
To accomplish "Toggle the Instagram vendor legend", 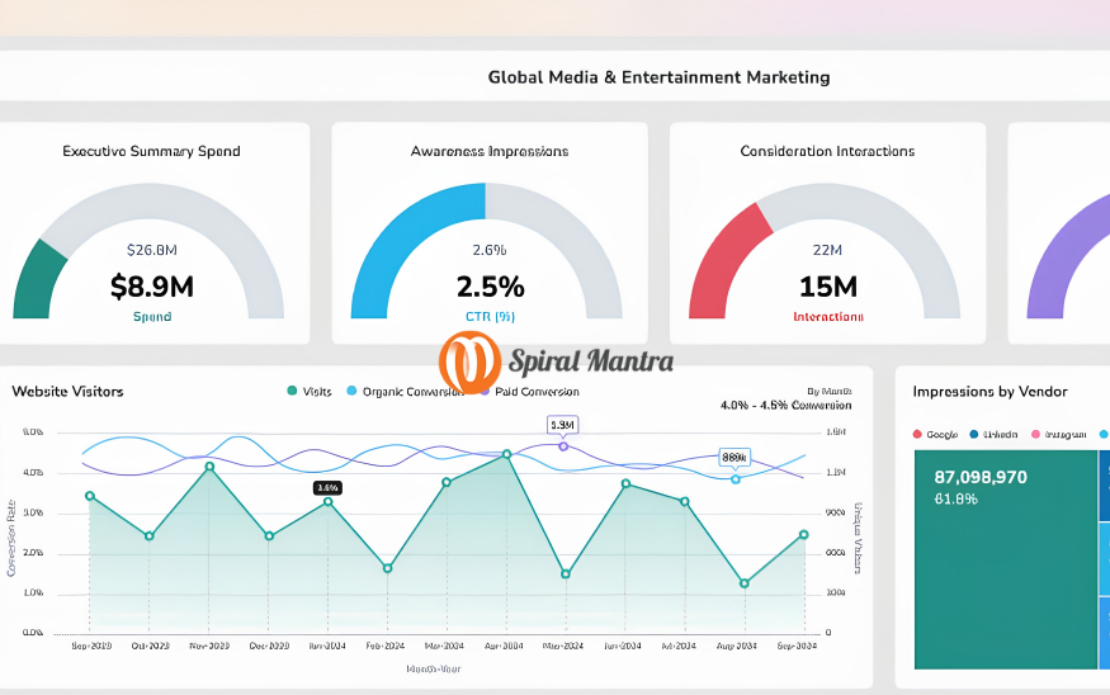I will click(1037, 433).
